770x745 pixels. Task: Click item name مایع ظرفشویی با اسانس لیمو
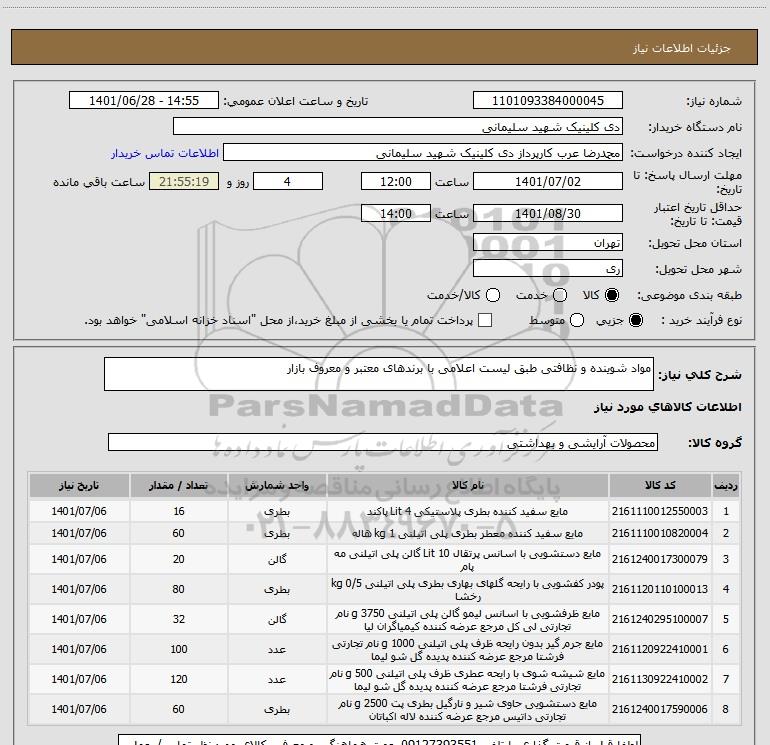pyautogui.click(x=468, y=620)
